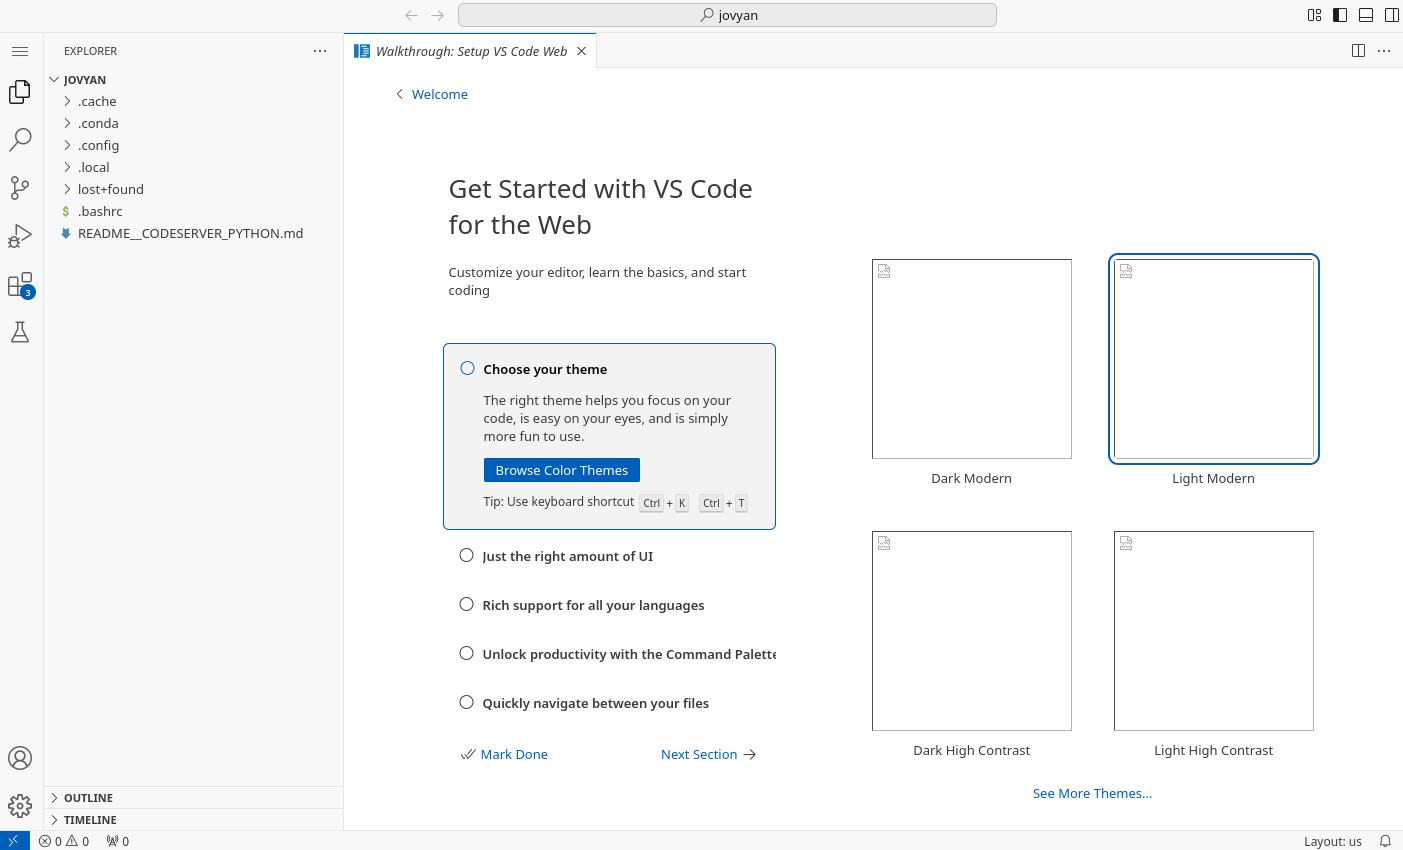Viewport: 1403px width, 850px height.
Task: Go forward with the right arrow
Action: pyautogui.click(x=438, y=15)
